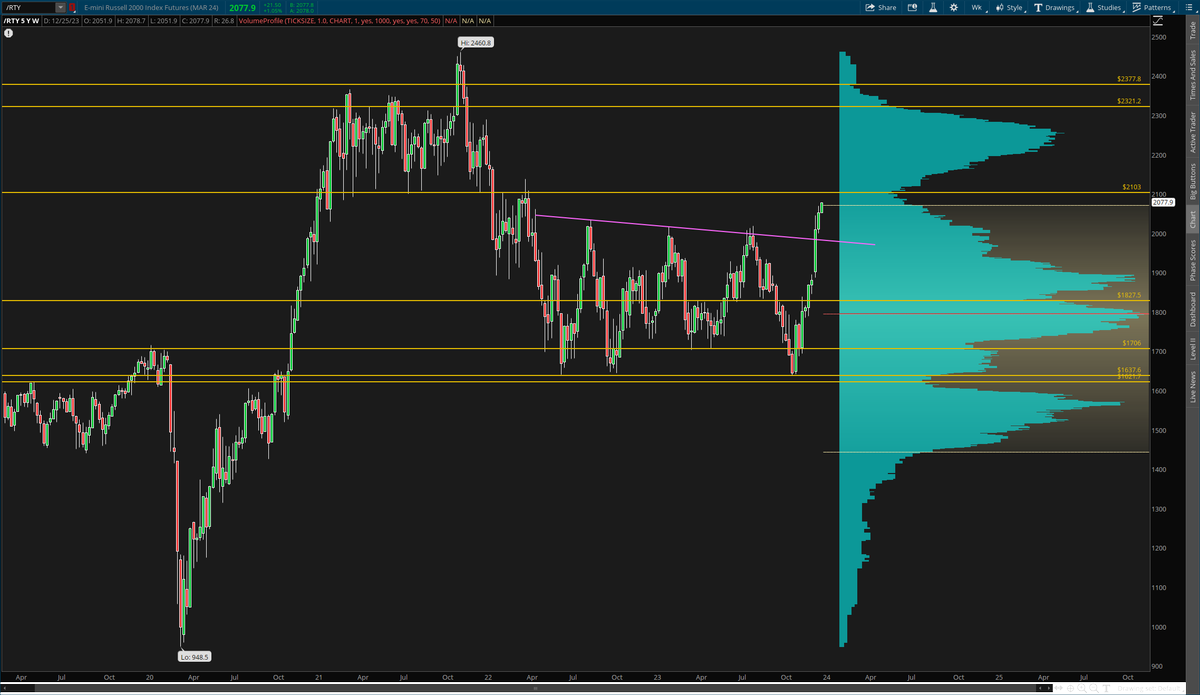
Task: Select the Chart sidebar tab
Action: [1192, 220]
